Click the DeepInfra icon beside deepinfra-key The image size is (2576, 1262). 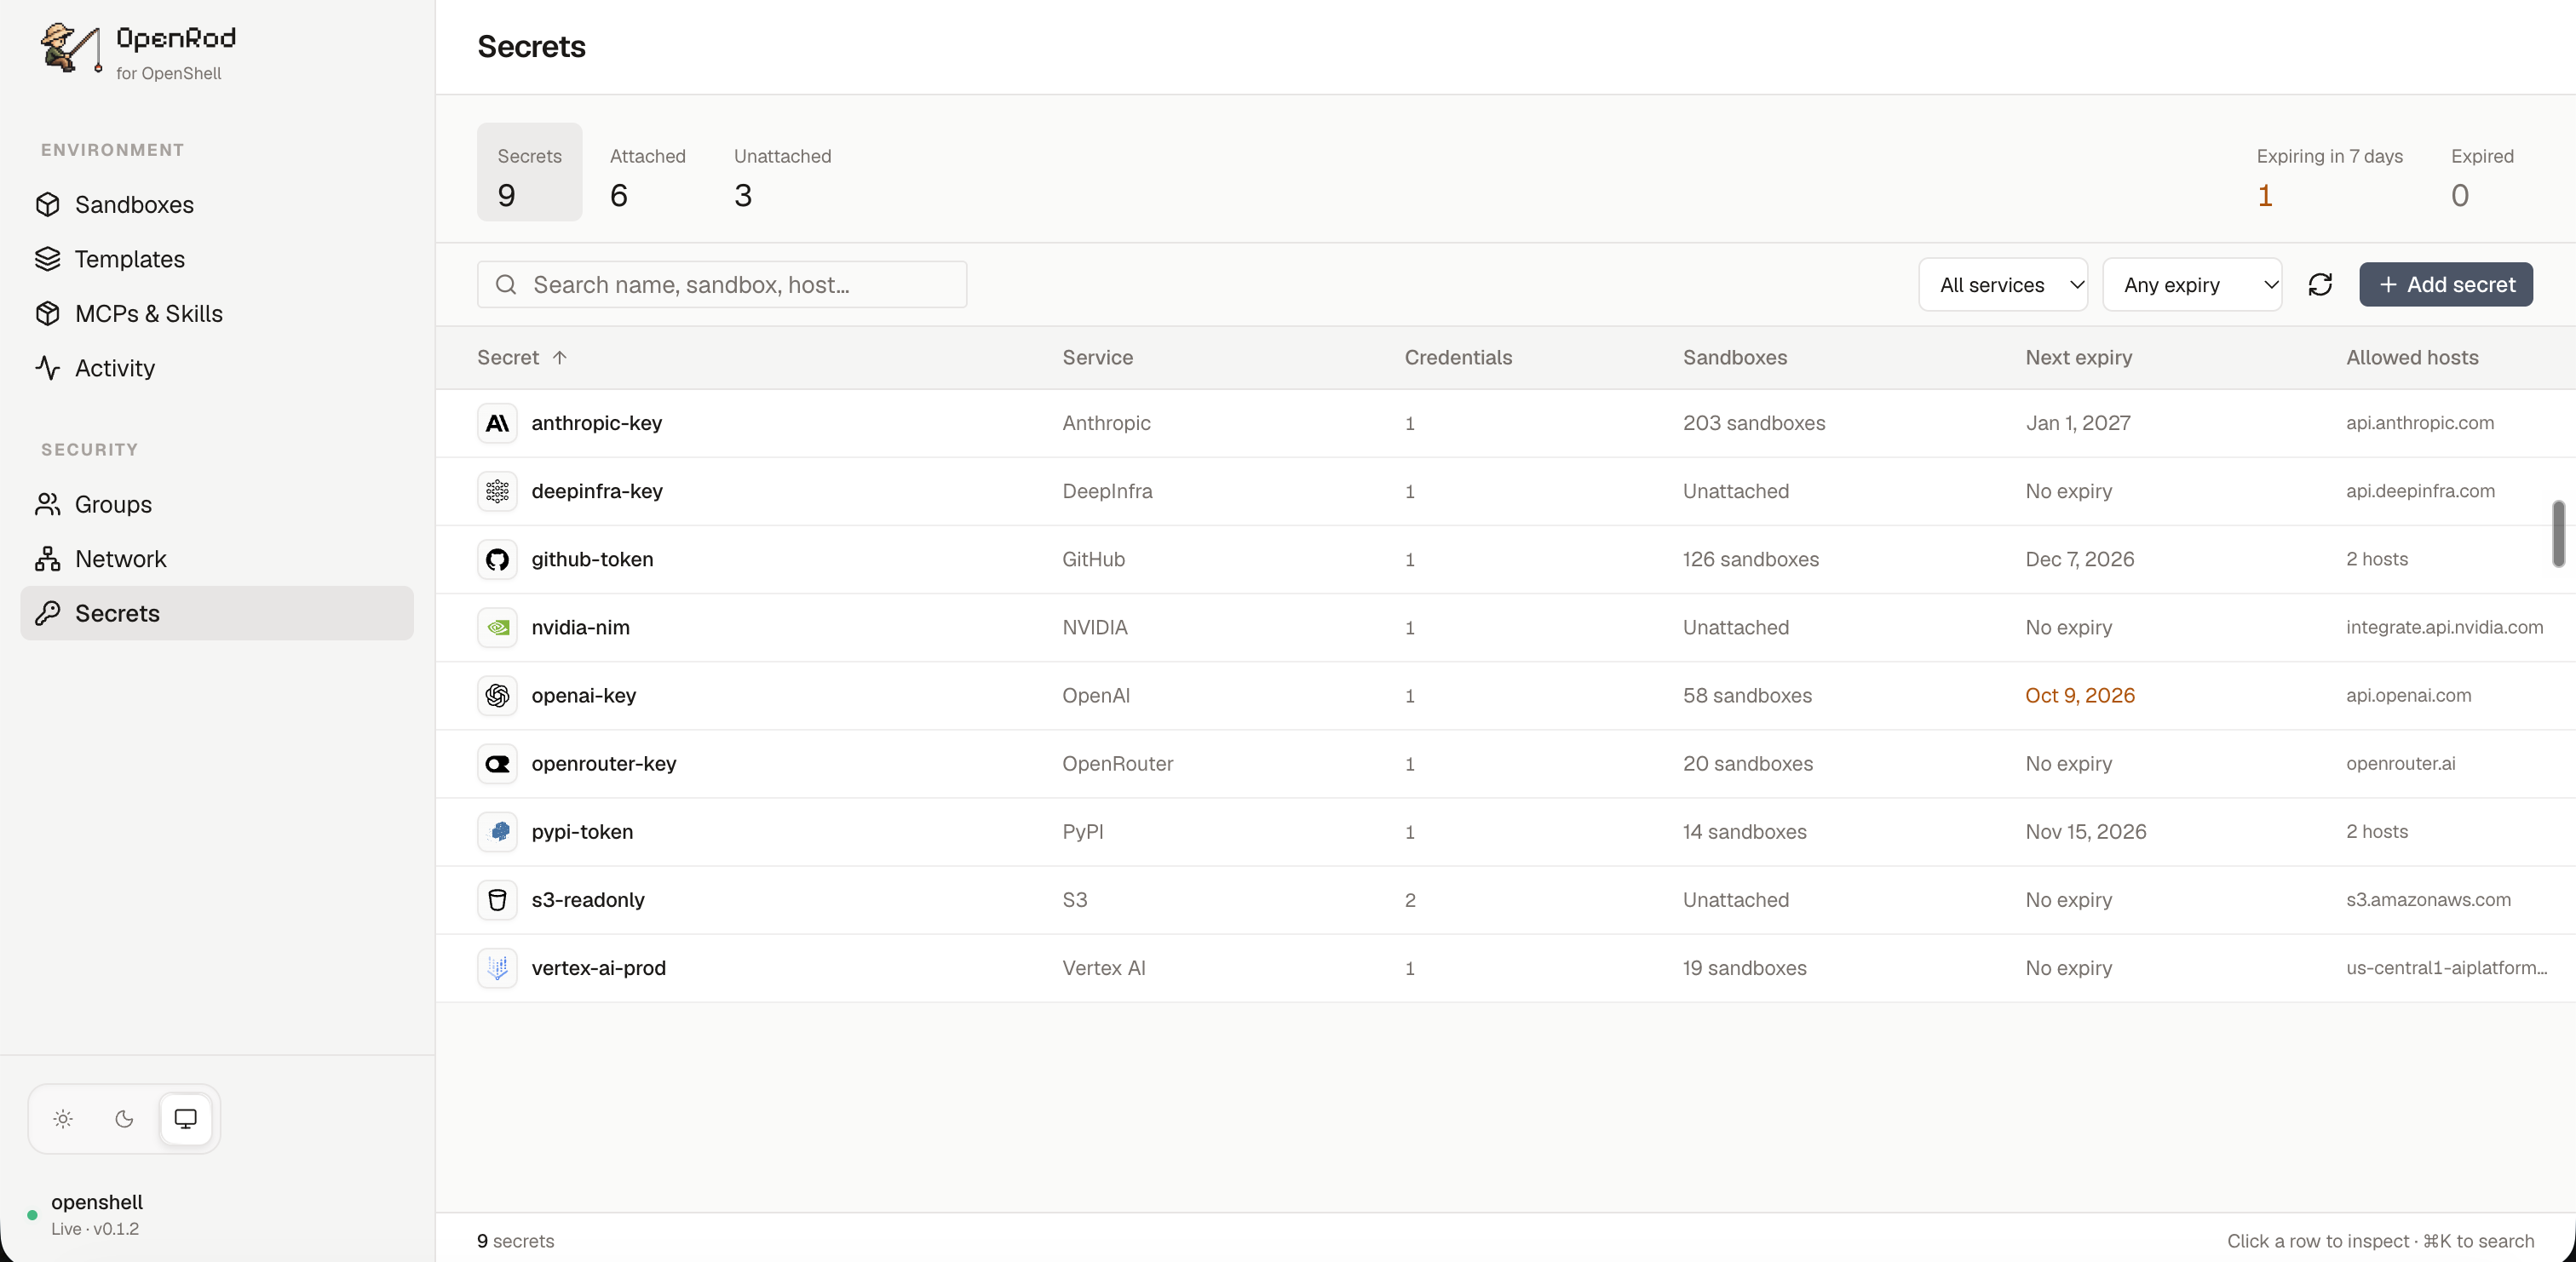pos(497,491)
